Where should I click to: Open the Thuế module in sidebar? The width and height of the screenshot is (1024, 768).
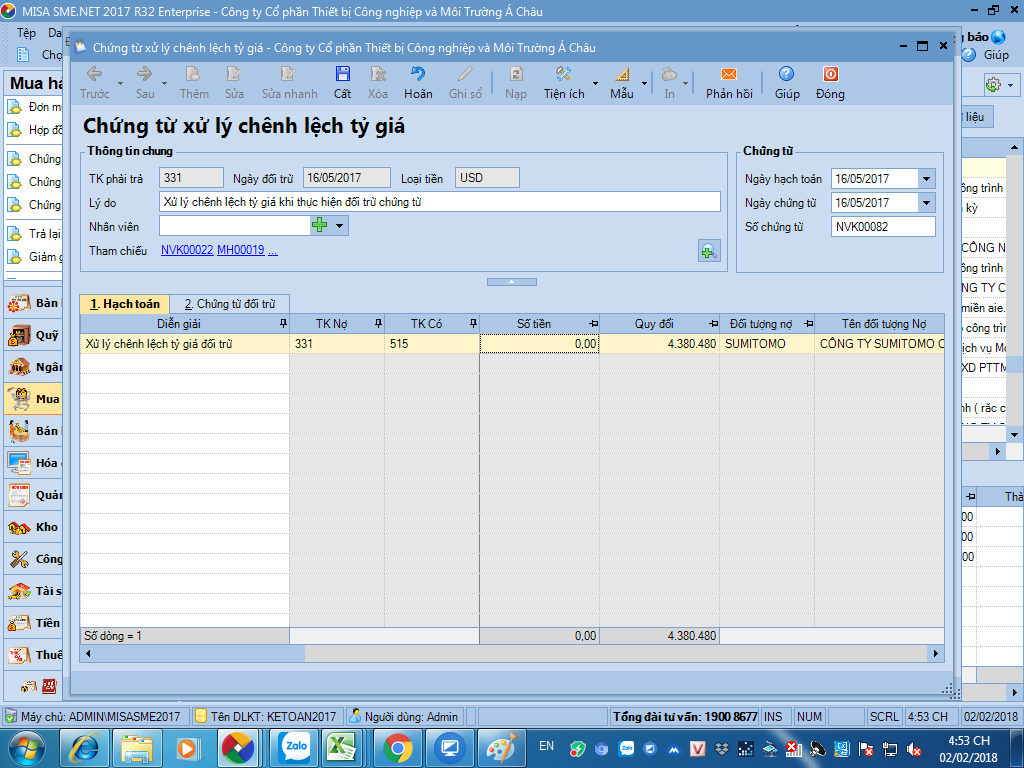pos(34,655)
